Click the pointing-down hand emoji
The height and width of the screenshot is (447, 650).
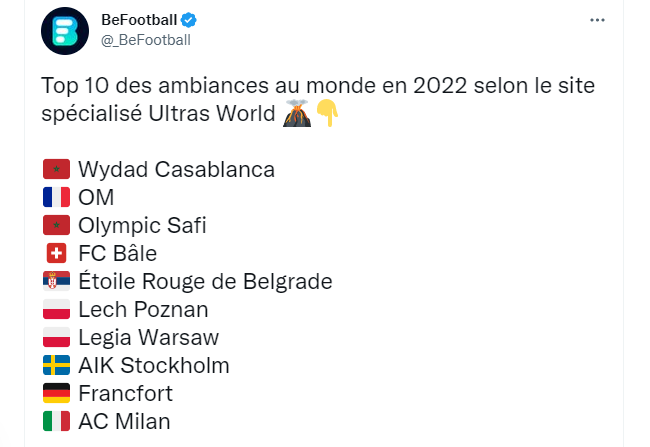327,114
